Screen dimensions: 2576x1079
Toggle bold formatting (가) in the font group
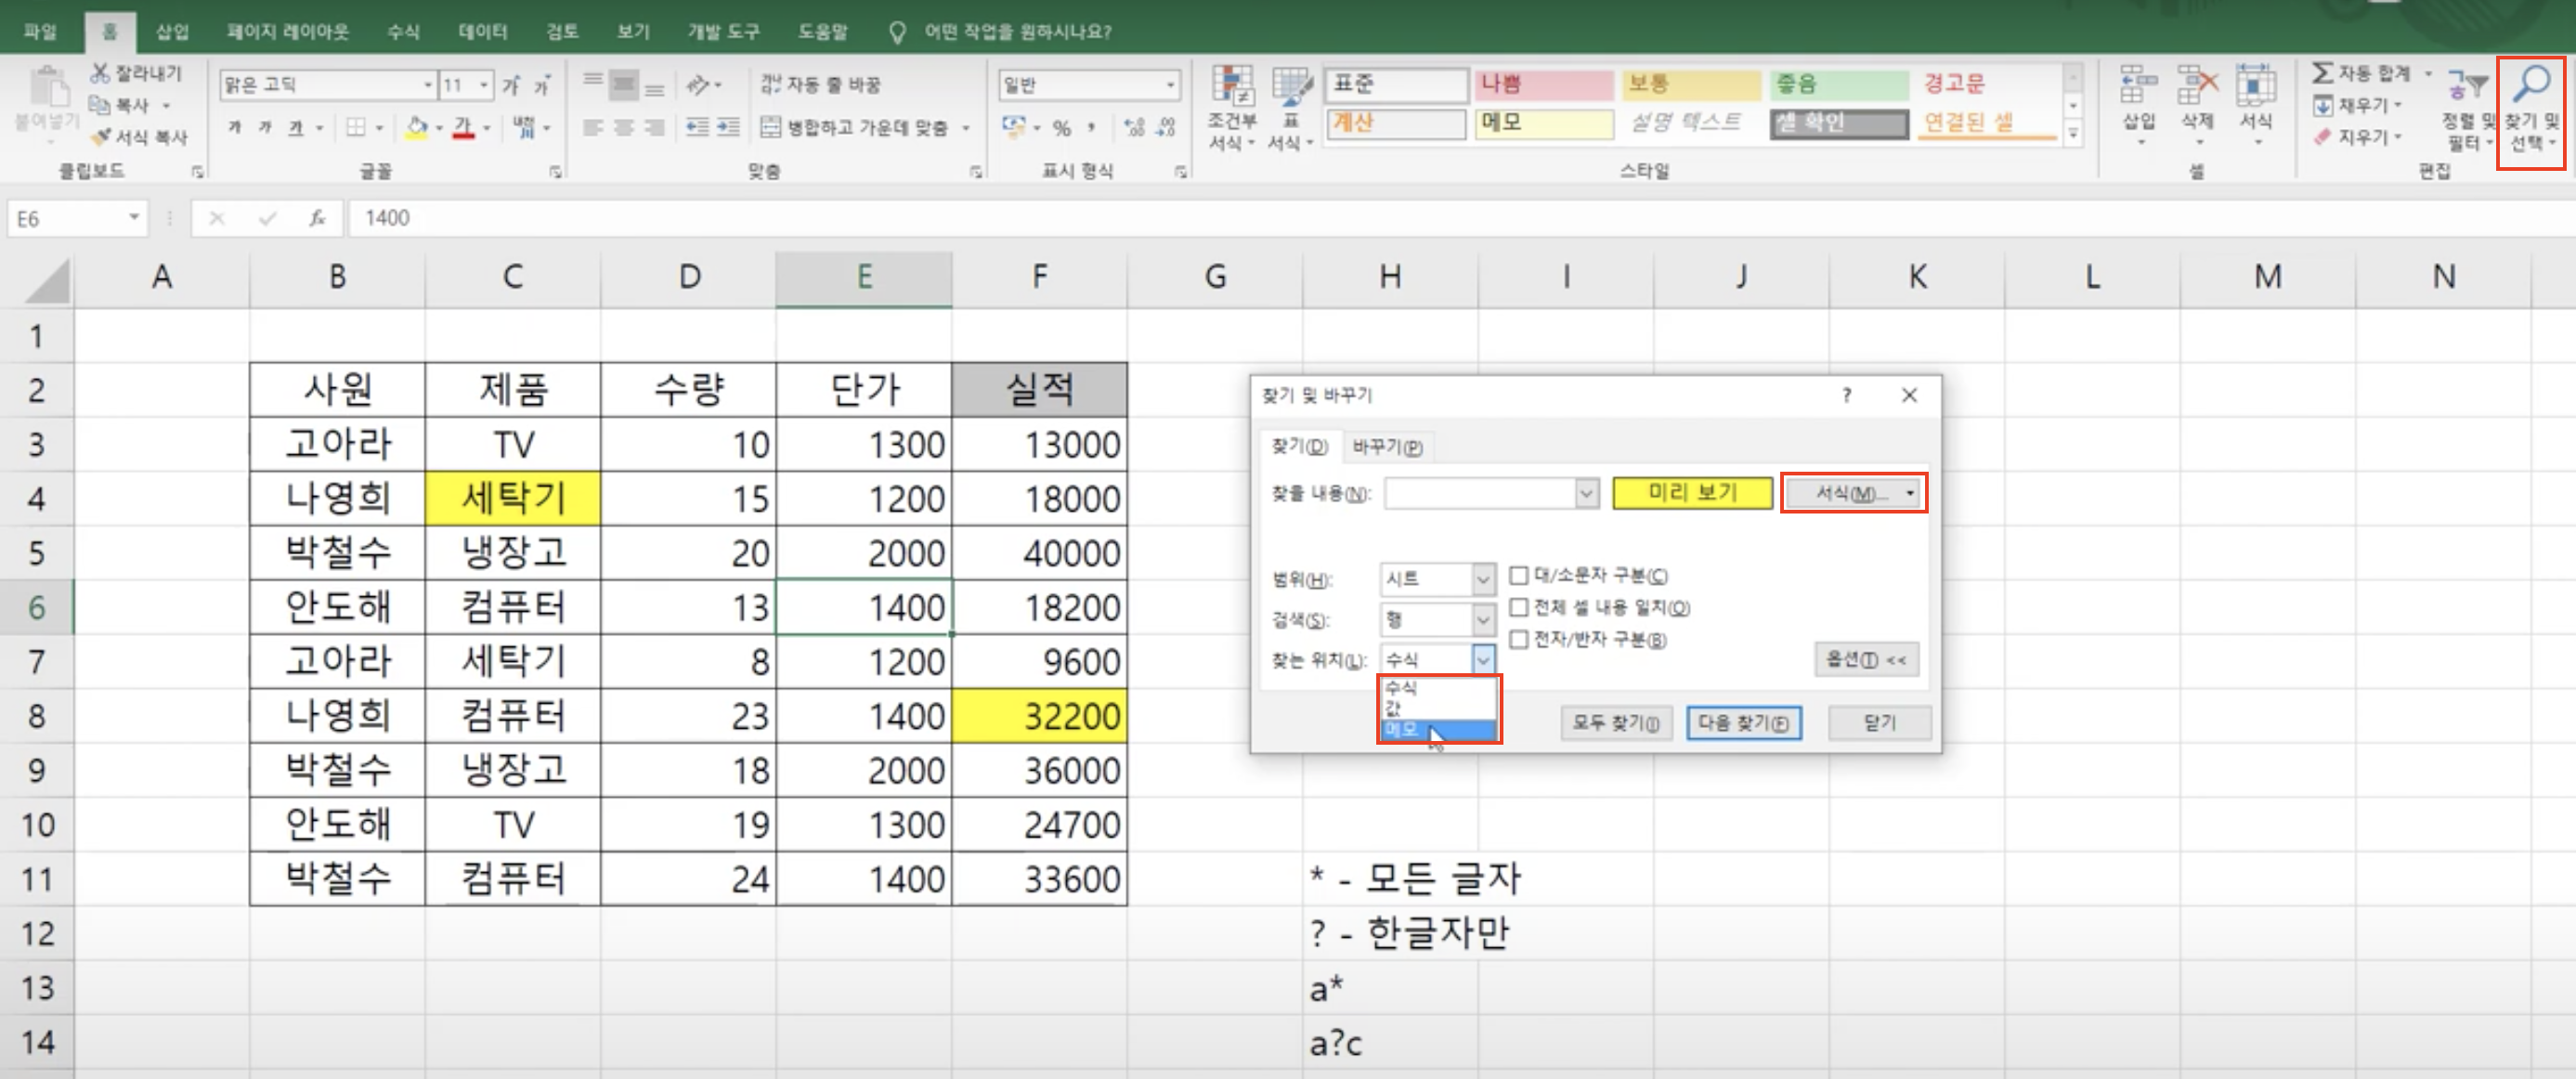tap(235, 127)
